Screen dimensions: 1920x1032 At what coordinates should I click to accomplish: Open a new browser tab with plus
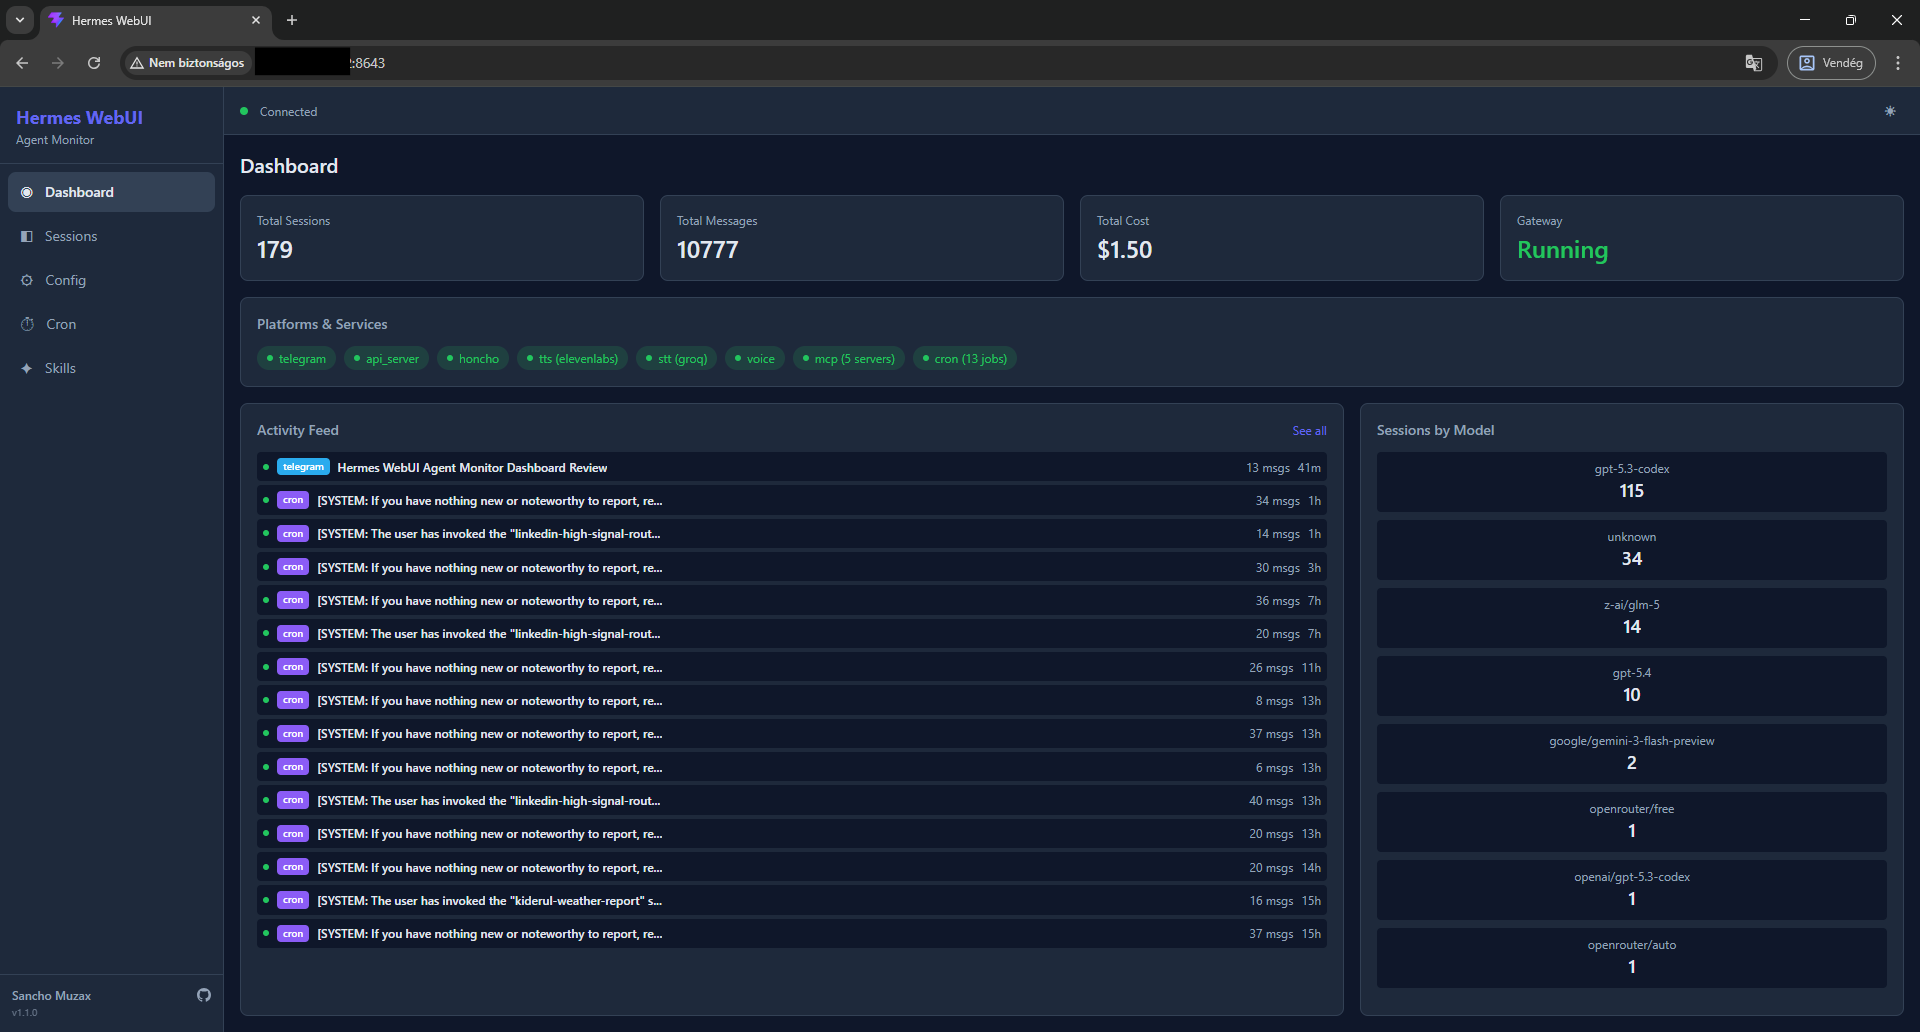click(x=292, y=20)
